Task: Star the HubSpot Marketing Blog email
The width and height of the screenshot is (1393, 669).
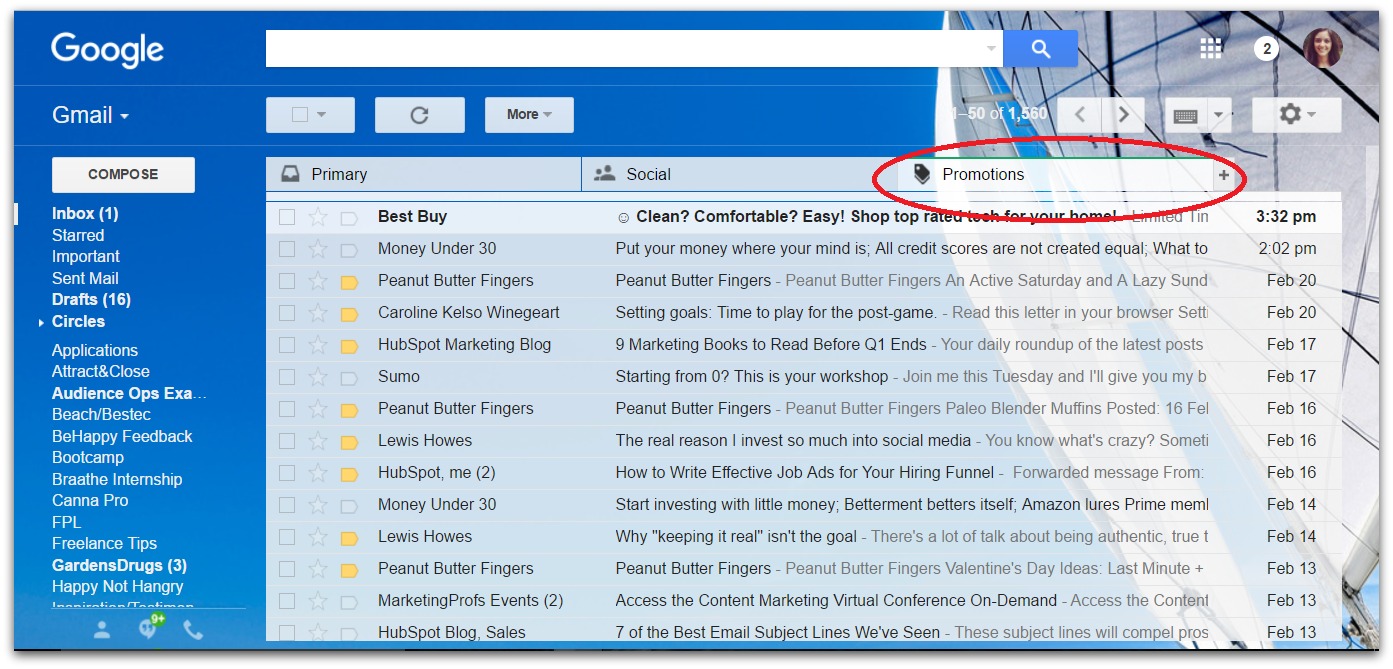Action: (x=318, y=345)
